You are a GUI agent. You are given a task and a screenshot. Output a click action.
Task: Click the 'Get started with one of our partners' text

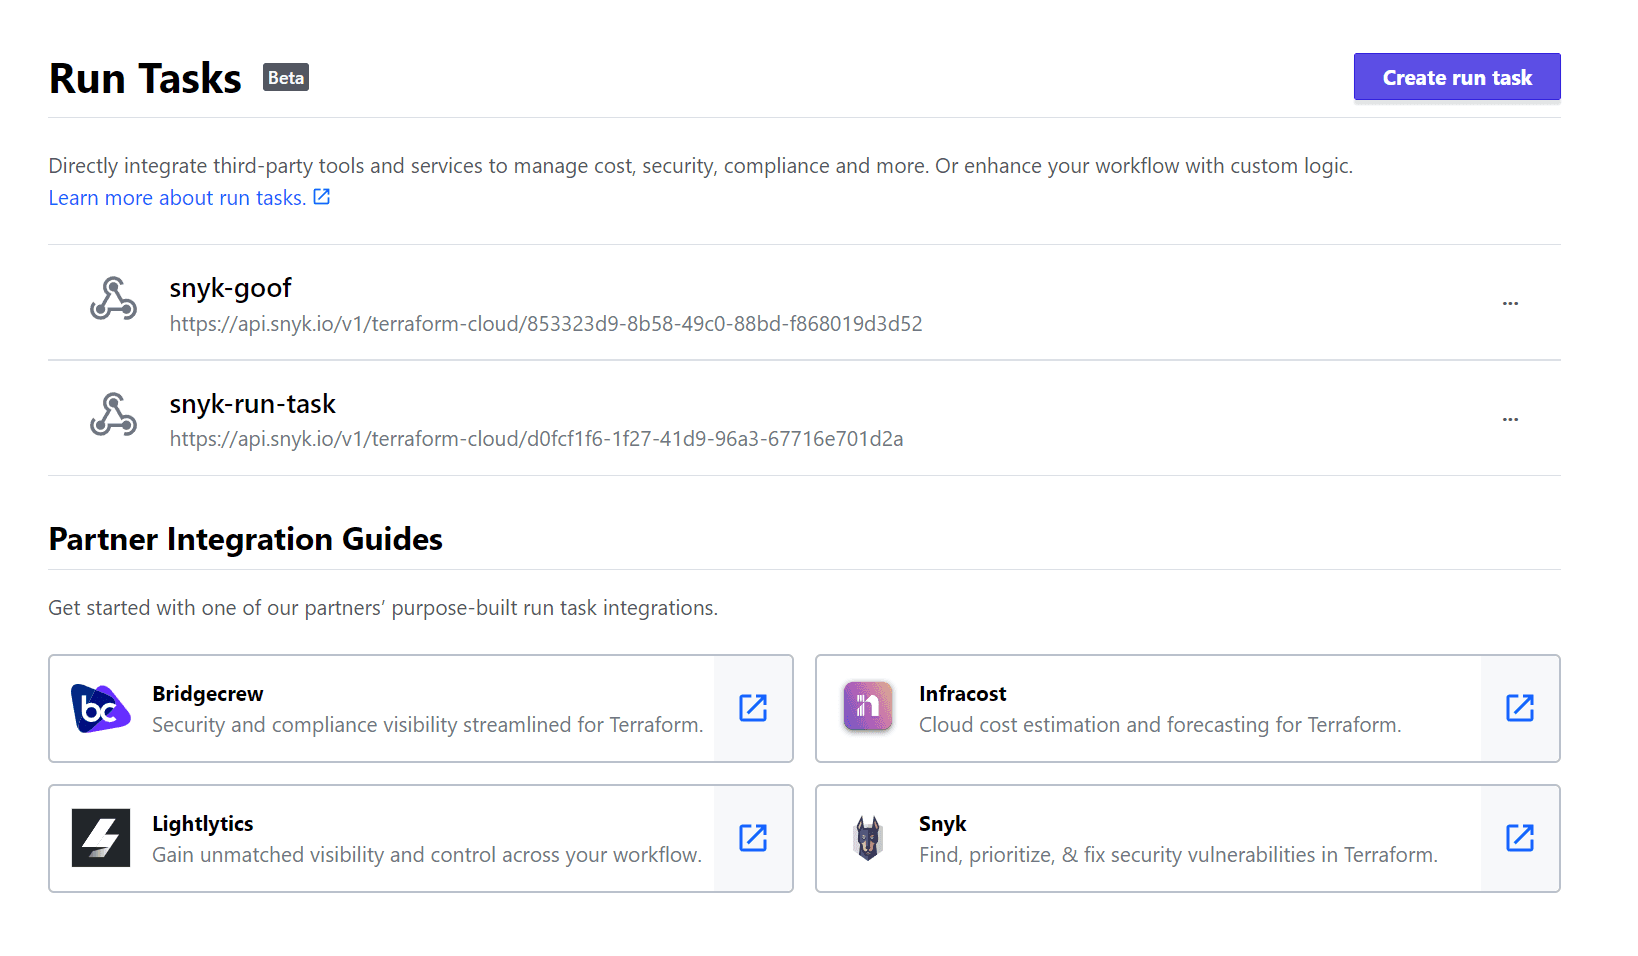(x=383, y=608)
